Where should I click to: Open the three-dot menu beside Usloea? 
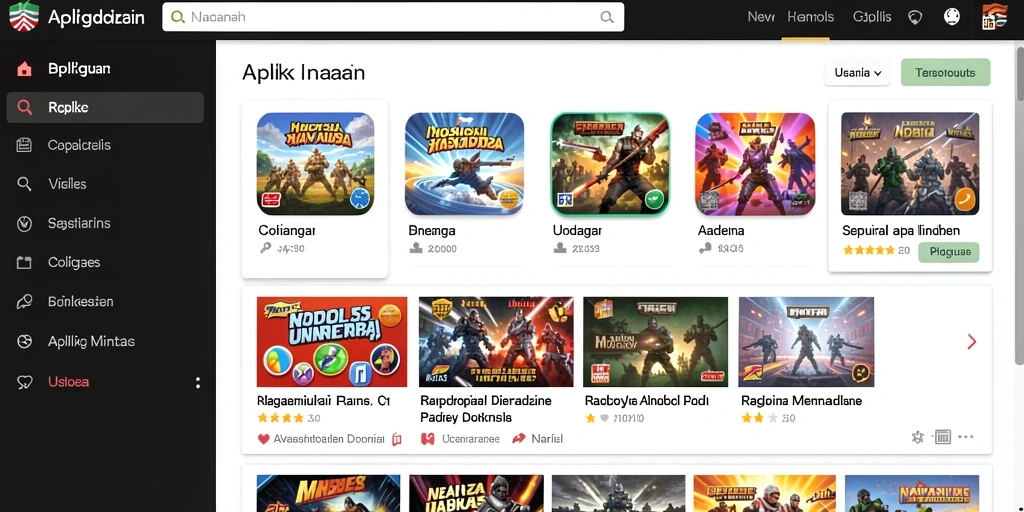pos(198,383)
